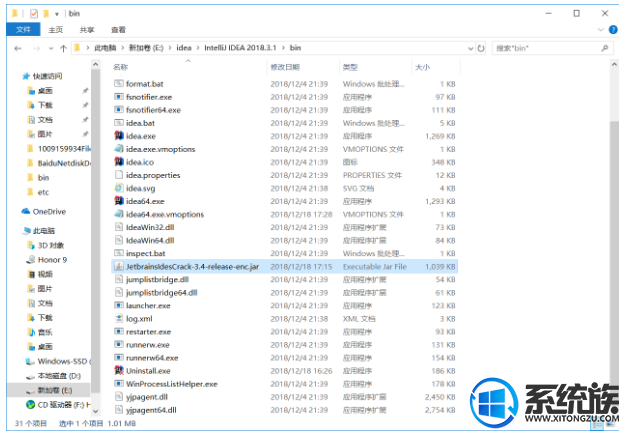Click the Uninstall.exe icon
This screenshot has height=431, width=619.
[119, 371]
